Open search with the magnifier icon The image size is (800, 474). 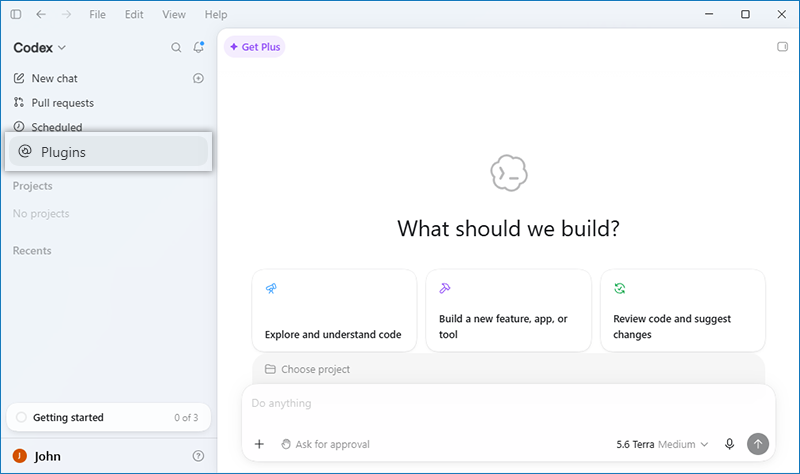[x=176, y=47]
